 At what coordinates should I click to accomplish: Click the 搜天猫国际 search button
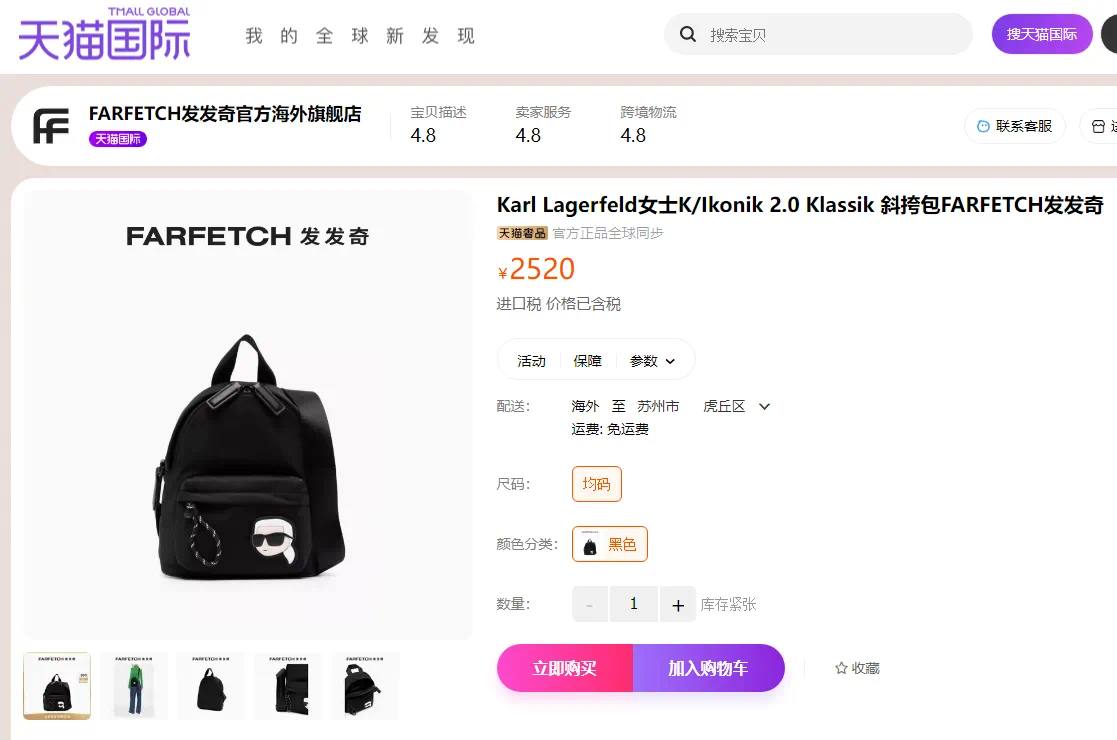pyautogui.click(x=1041, y=34)
